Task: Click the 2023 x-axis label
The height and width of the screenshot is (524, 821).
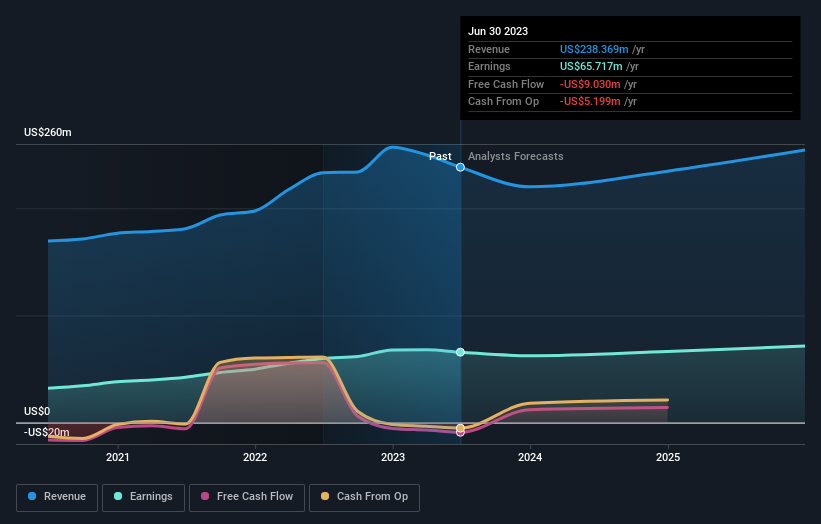Action: click(393, 458)
